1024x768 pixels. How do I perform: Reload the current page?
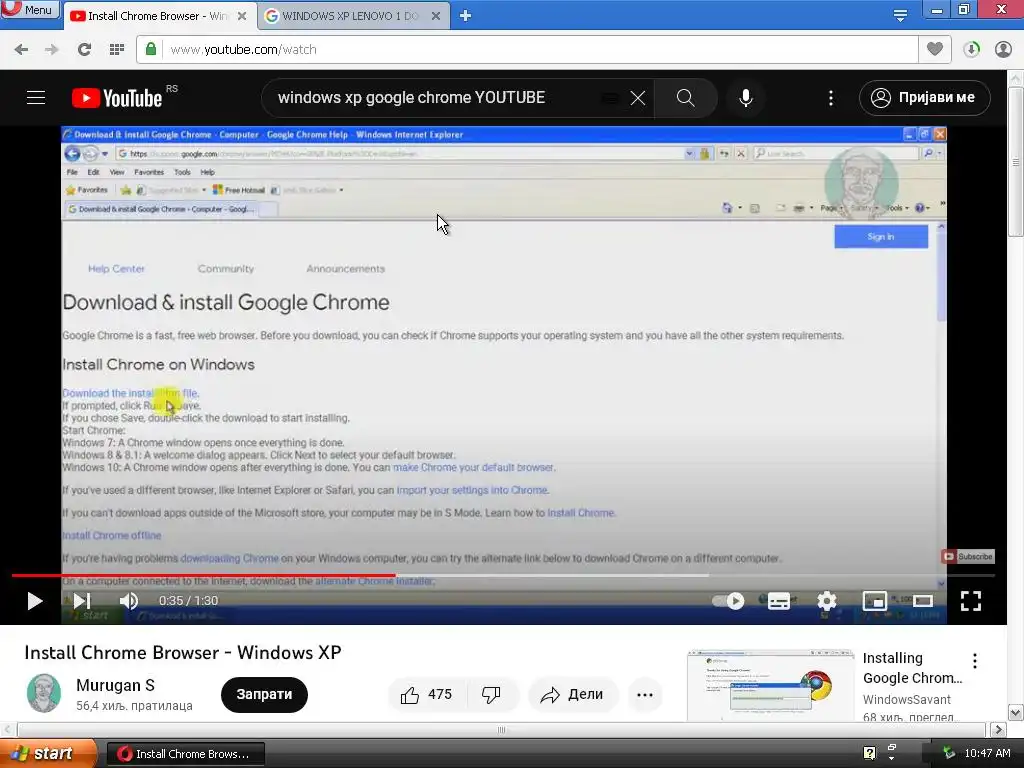[84, 50]
